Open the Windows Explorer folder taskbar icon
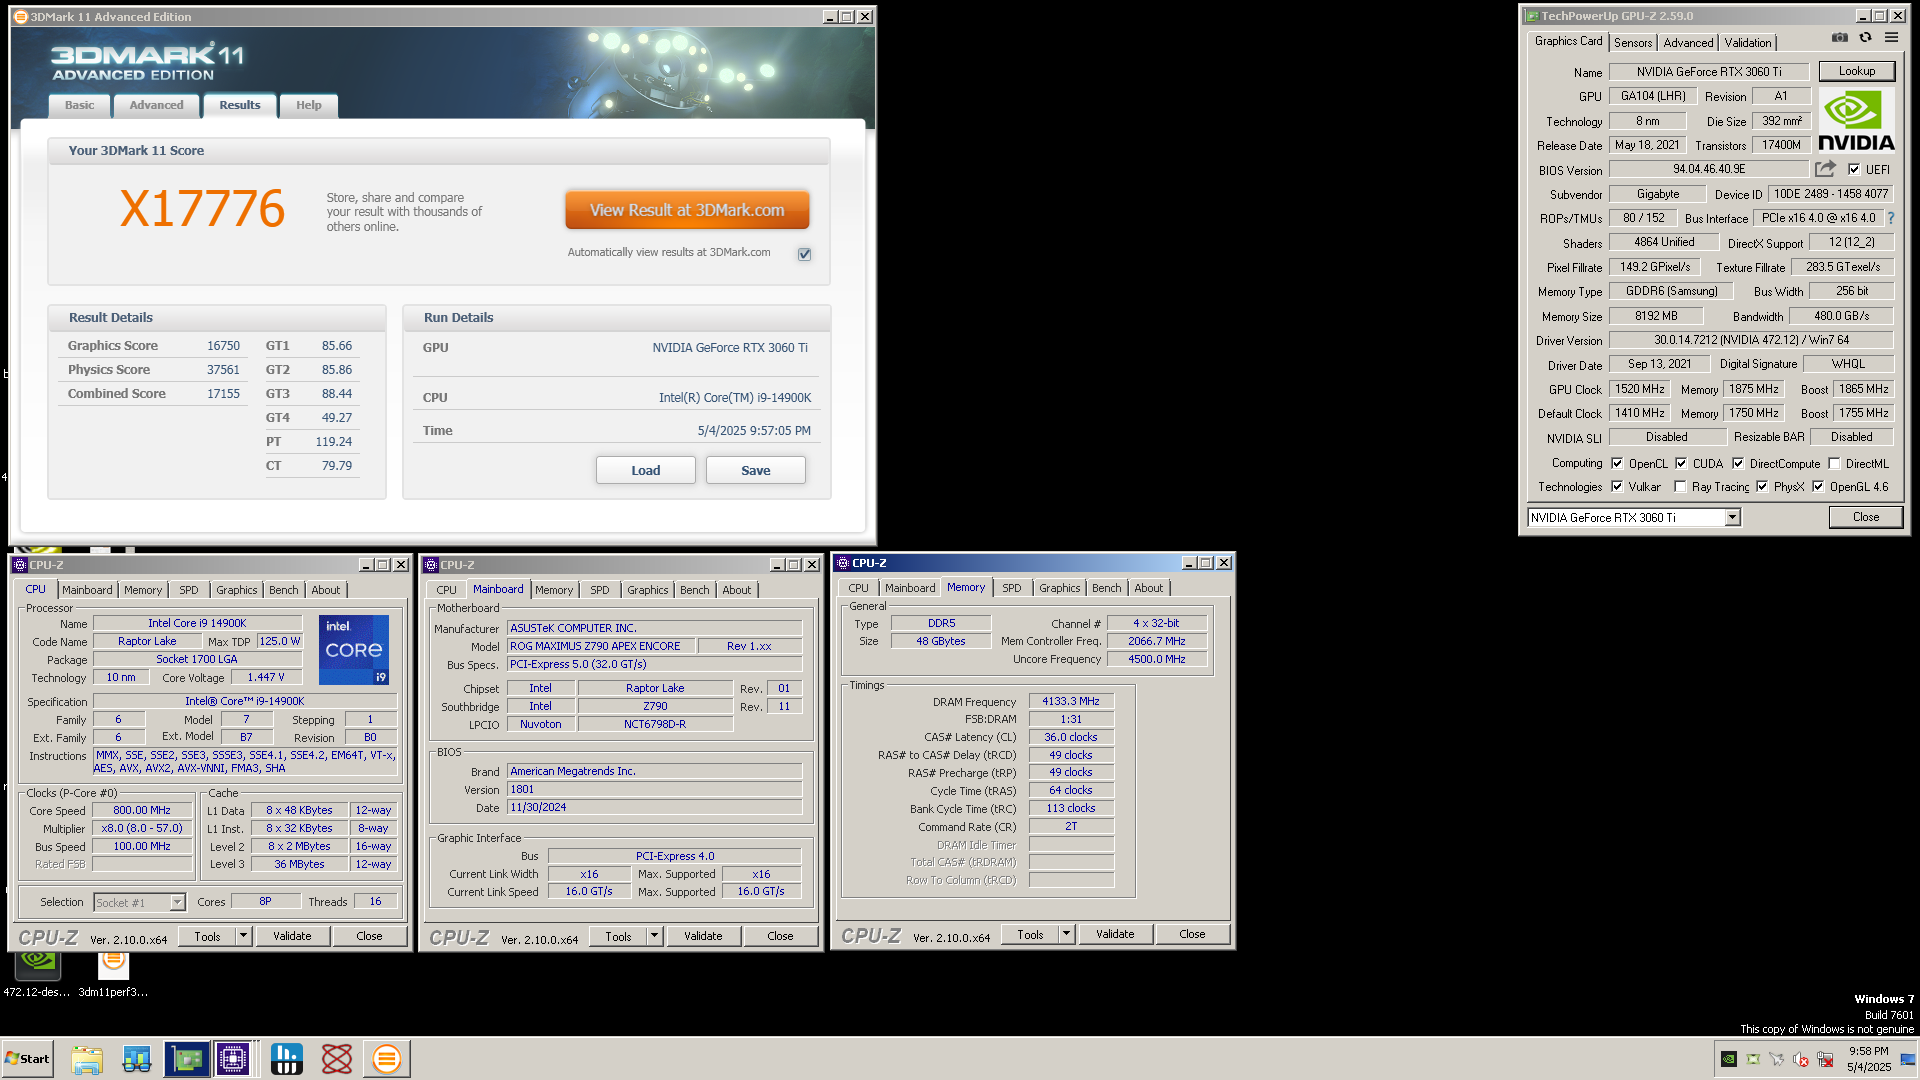Viewport: 1920px width, 1080px height. coord(87,1059)
